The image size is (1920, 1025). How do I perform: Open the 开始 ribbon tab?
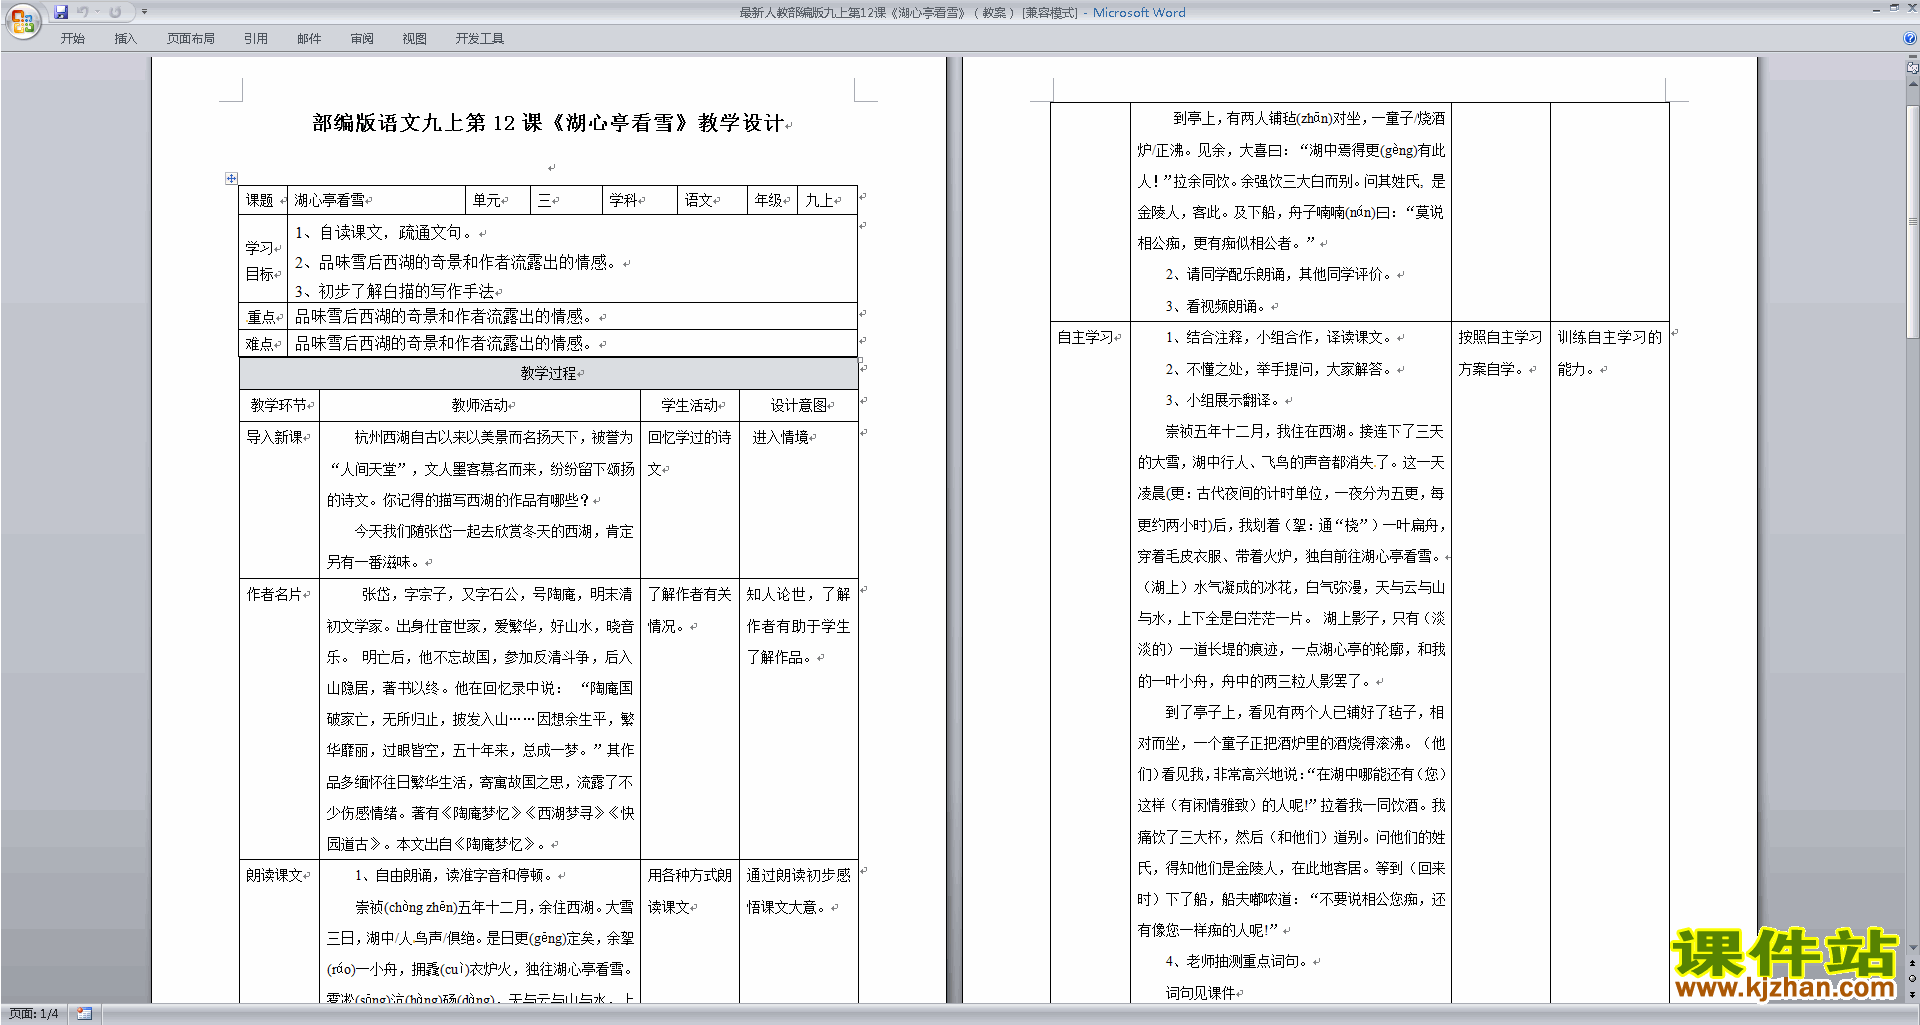pyautogui.click(x=72, y=39)
